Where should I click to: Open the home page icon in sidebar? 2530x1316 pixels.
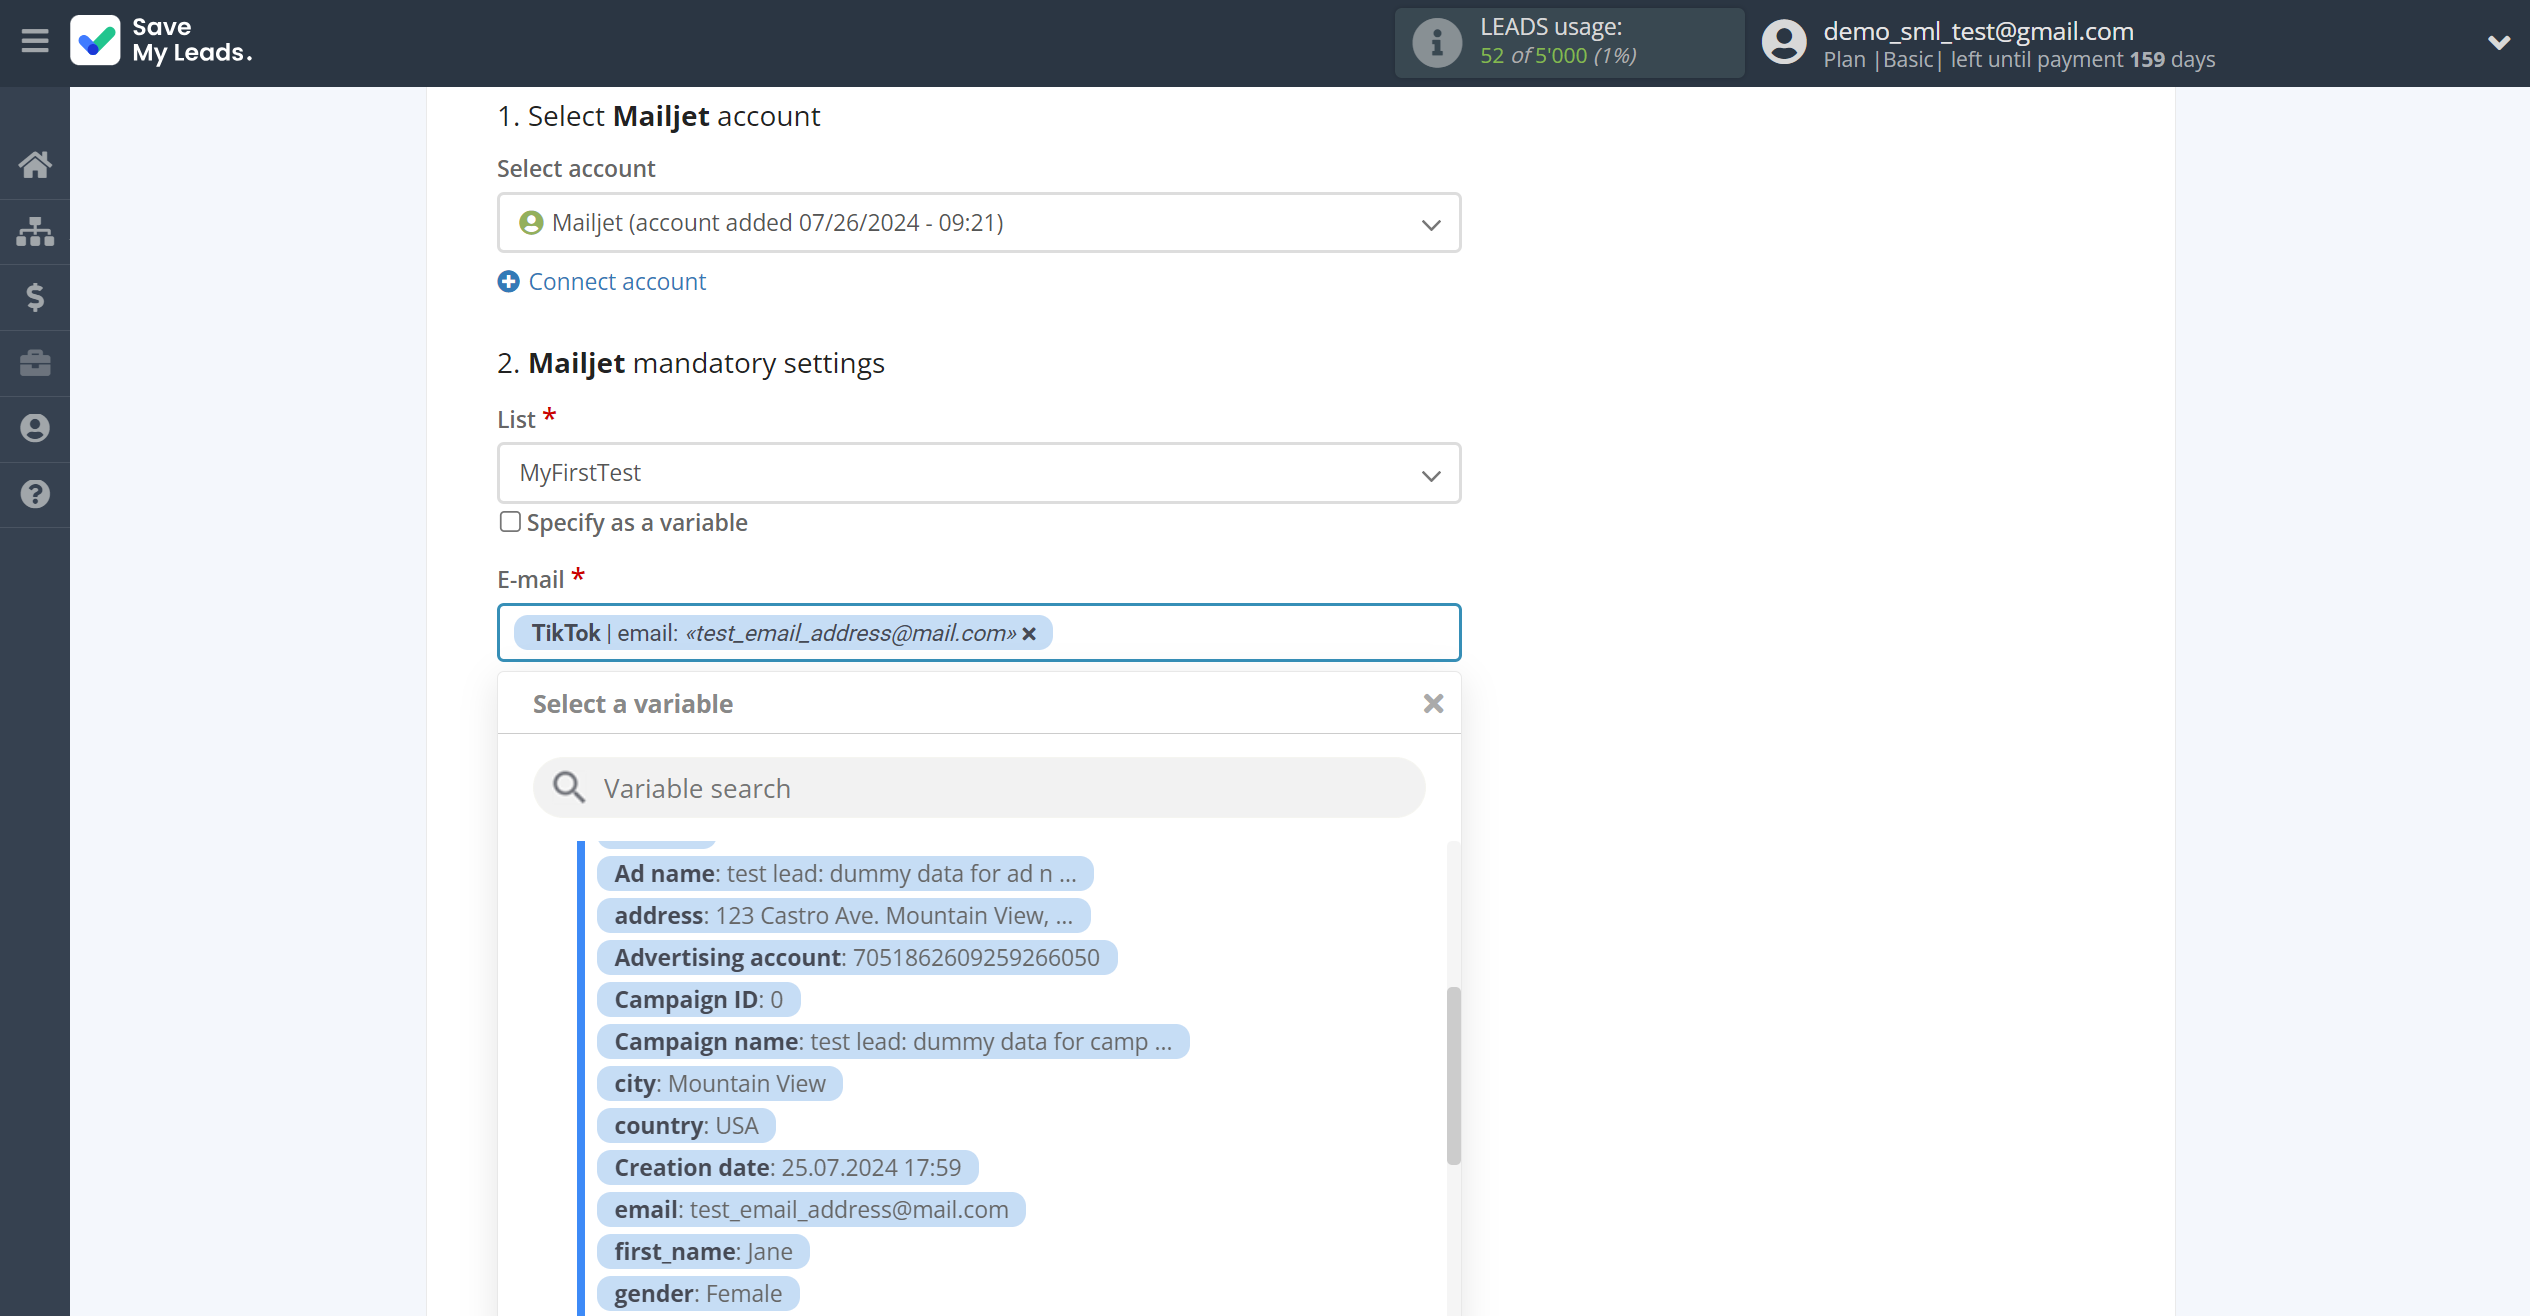35,165
